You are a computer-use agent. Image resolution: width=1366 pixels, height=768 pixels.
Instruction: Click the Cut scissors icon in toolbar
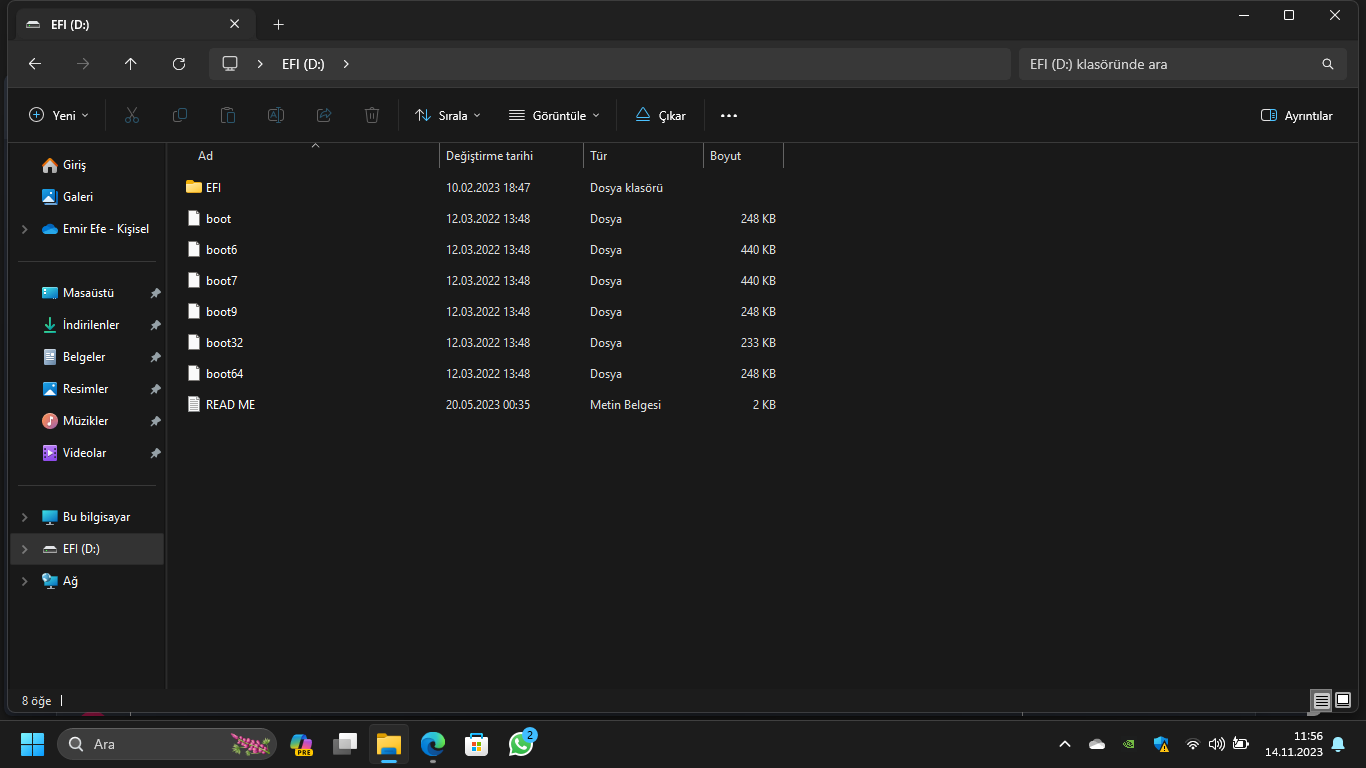tap(132, 115)
